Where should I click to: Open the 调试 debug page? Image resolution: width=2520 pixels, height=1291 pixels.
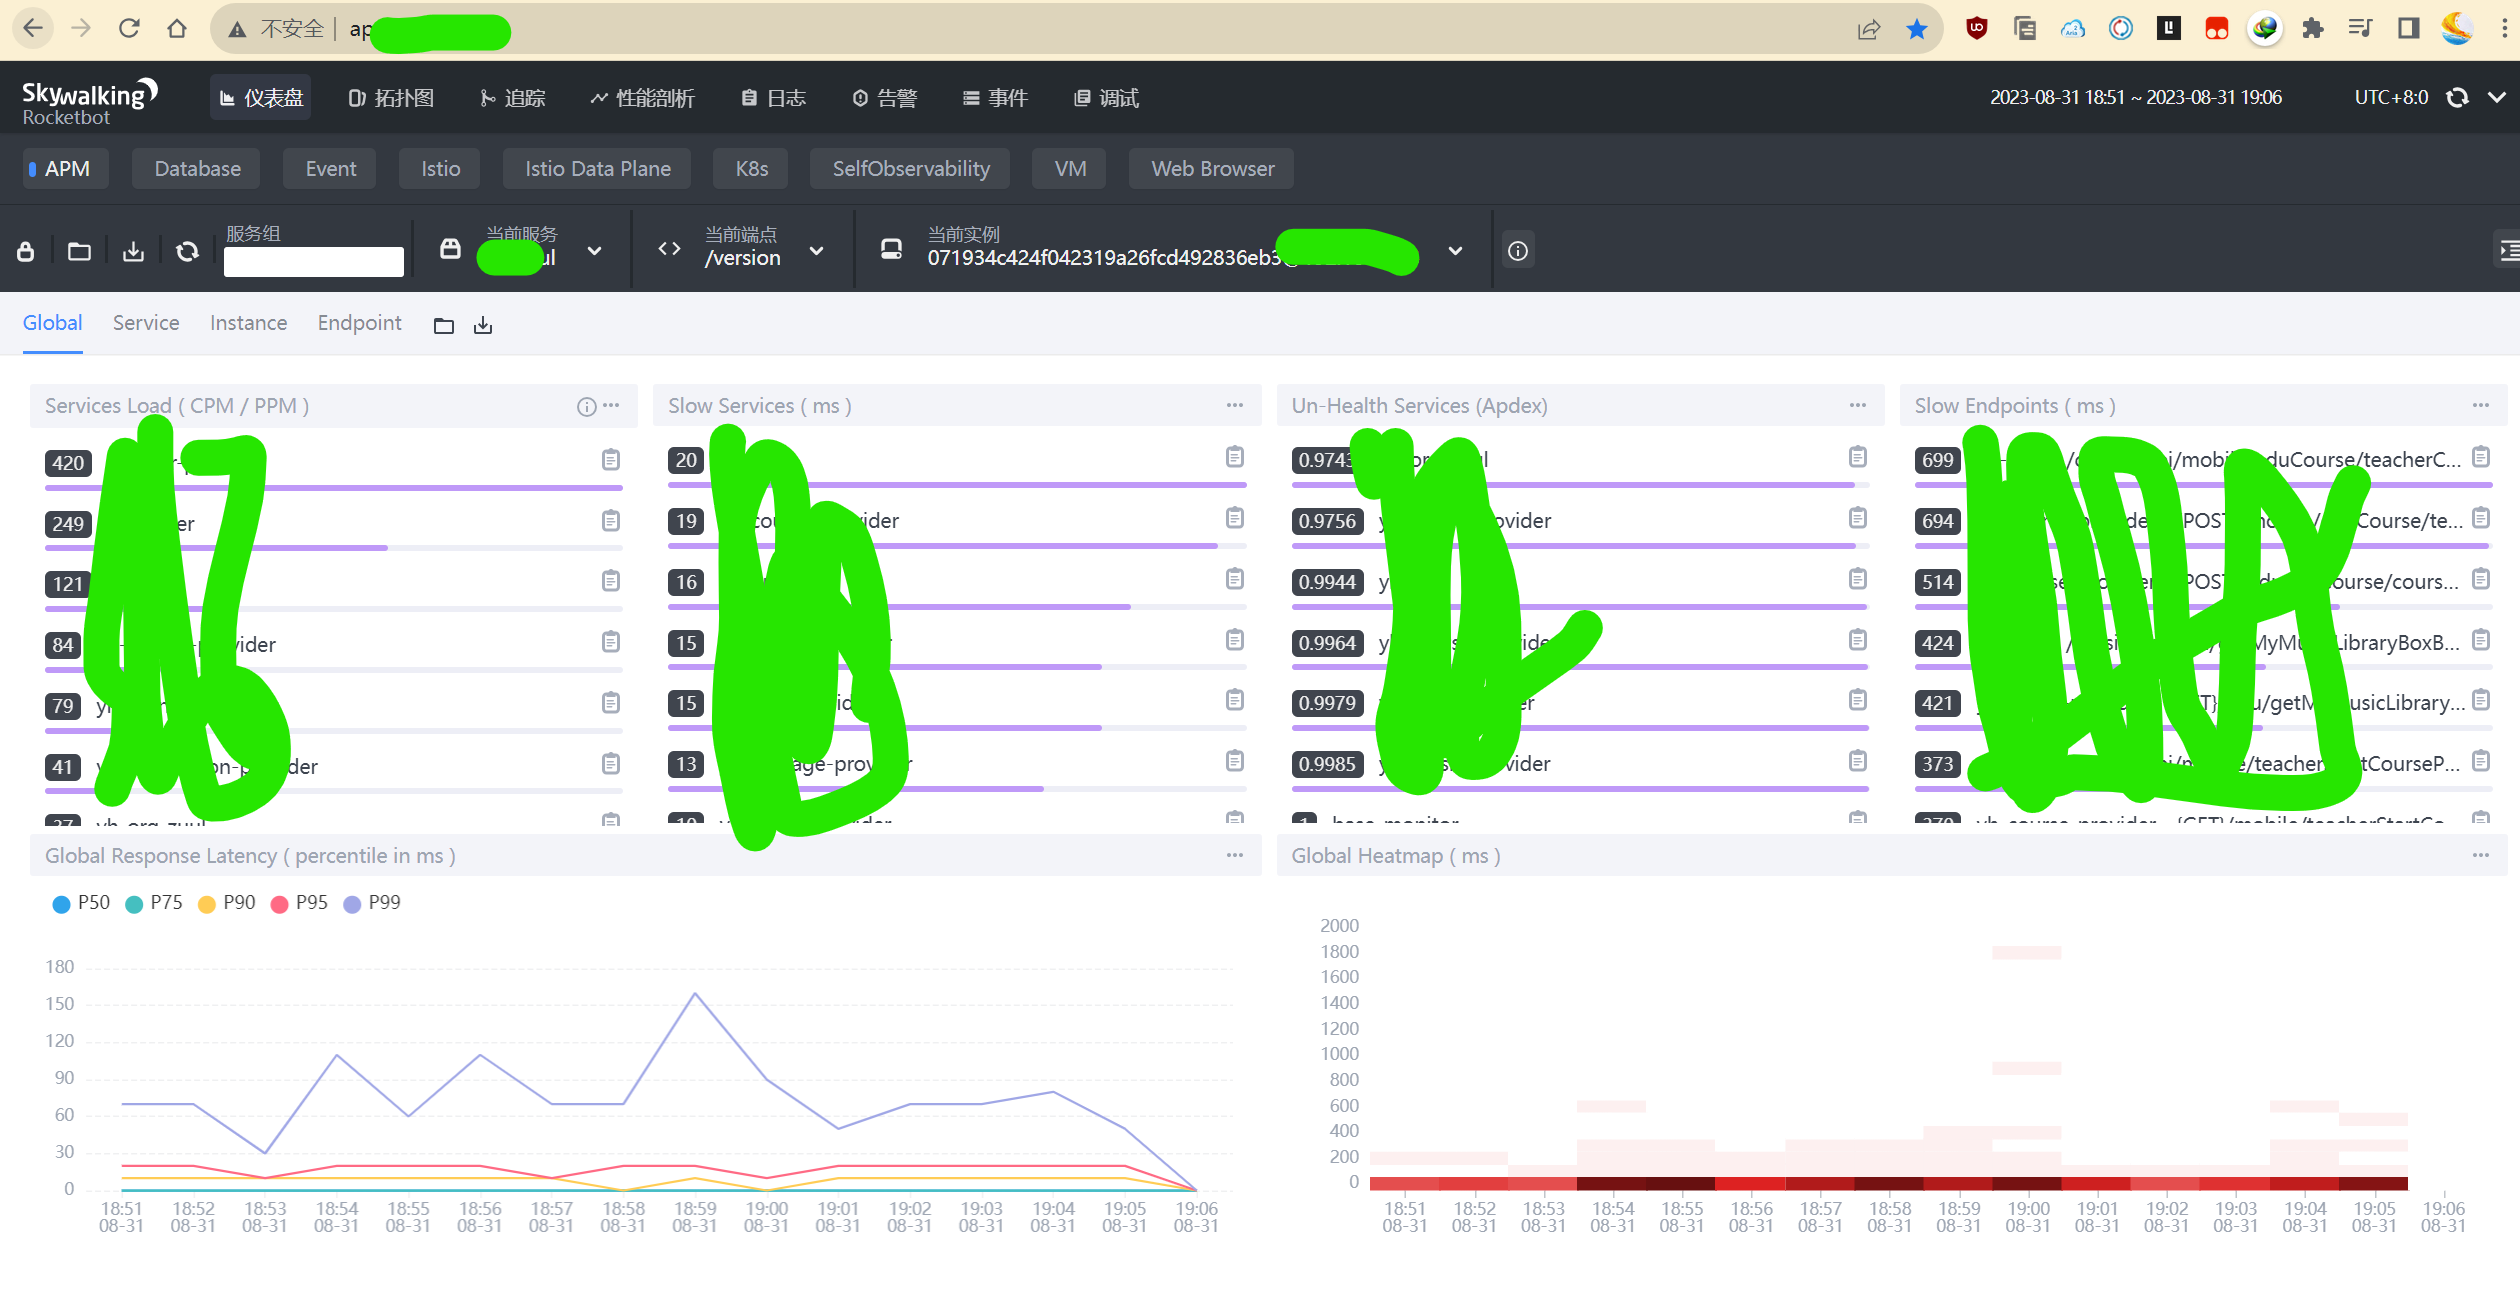pos(1106,98)
